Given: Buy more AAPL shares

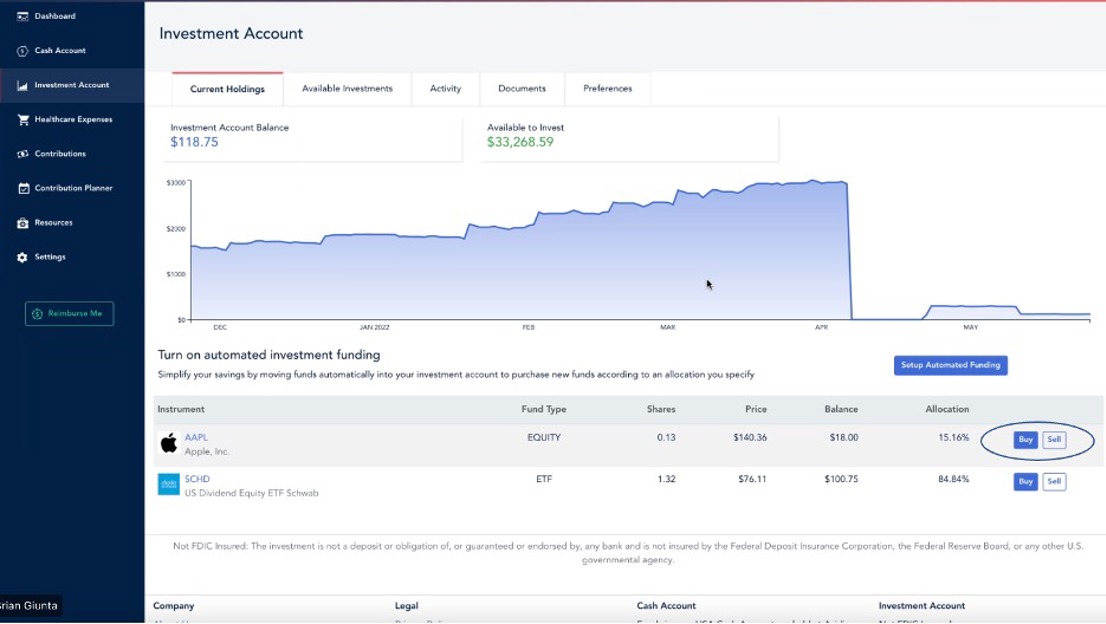Looking at the screenshot, I should 1025,440.
